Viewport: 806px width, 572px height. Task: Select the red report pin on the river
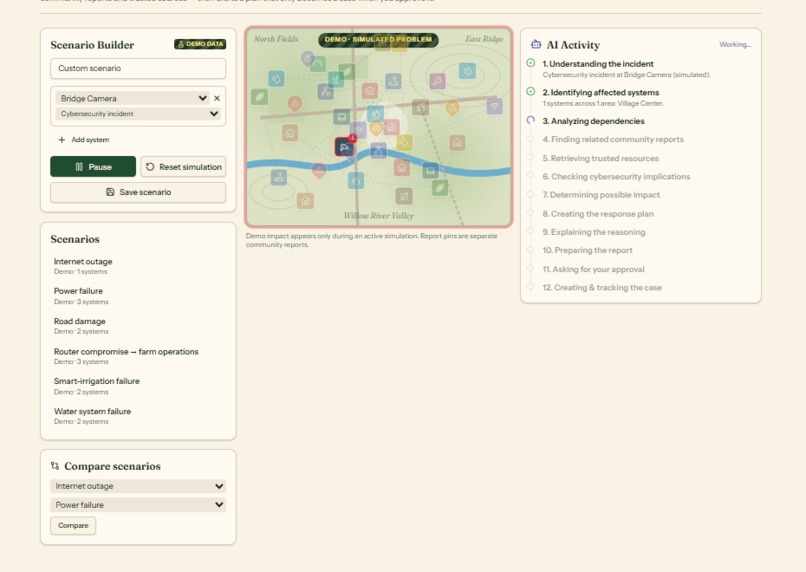click(x=319, y=171)
